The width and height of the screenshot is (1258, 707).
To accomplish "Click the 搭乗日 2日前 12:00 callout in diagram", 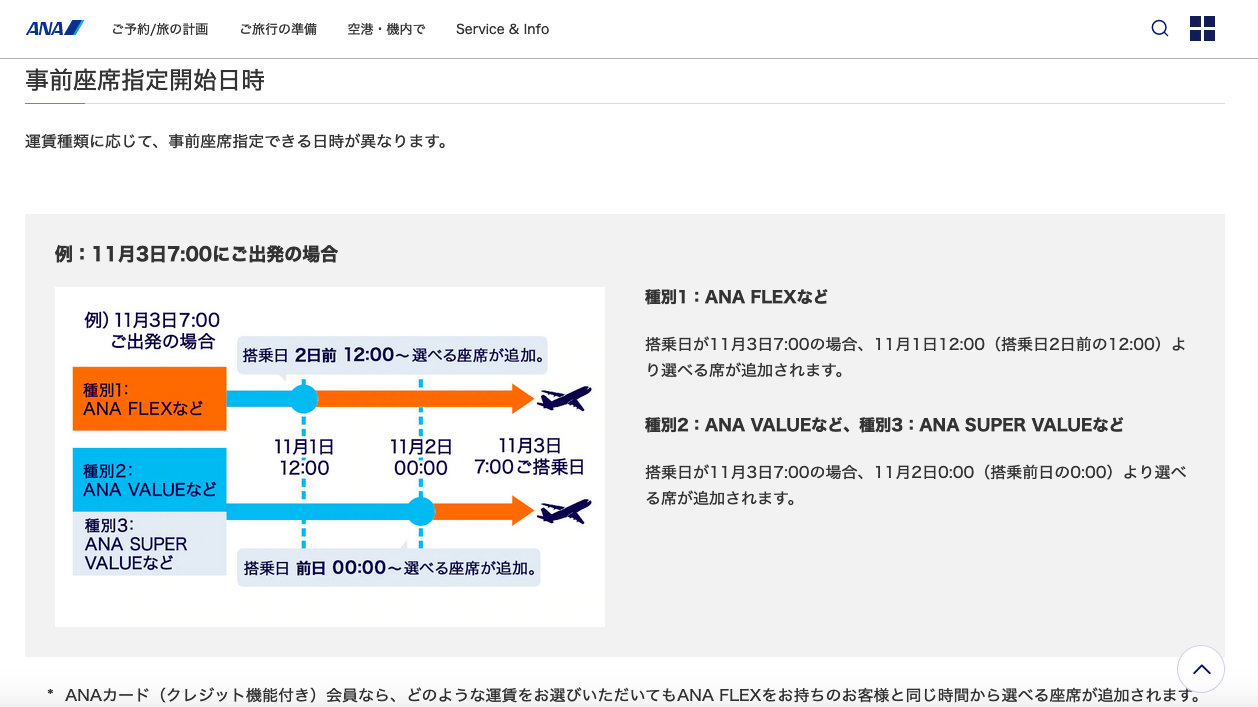I will 393,355.
